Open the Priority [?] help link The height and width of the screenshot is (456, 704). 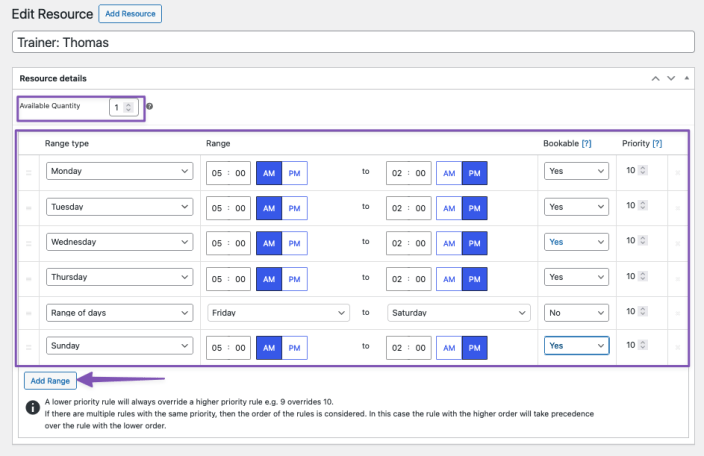(657, 144)
